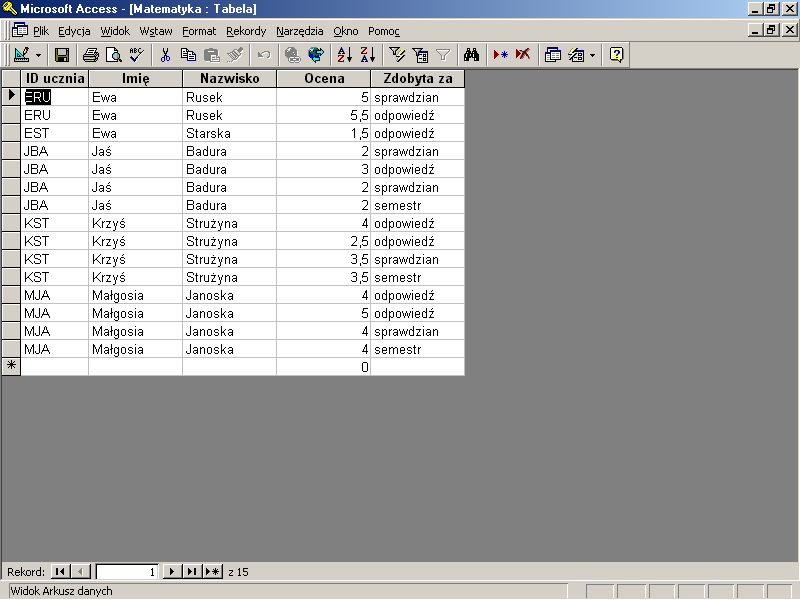Image resolution: width=800 pixels, height=600 pixels.
Task: Jump to the last record in the navigator
Action: point(192,572)
